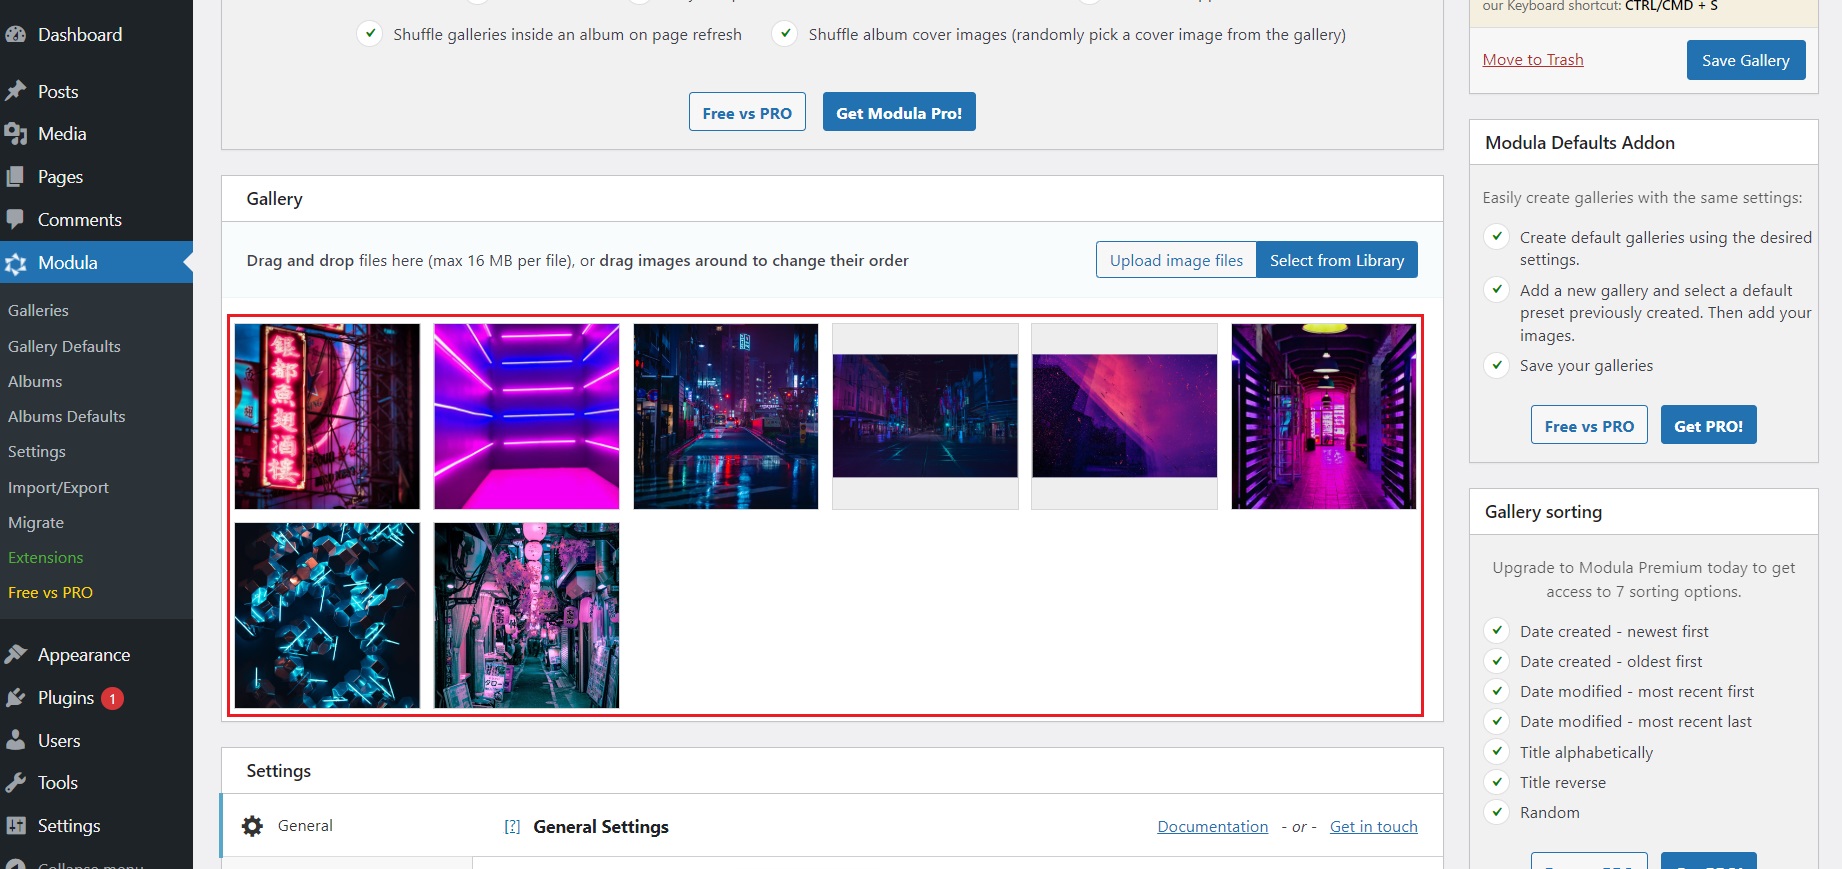Open the General Settings help [?] icon
This screenshot has height=869, width=1842.
512,827
